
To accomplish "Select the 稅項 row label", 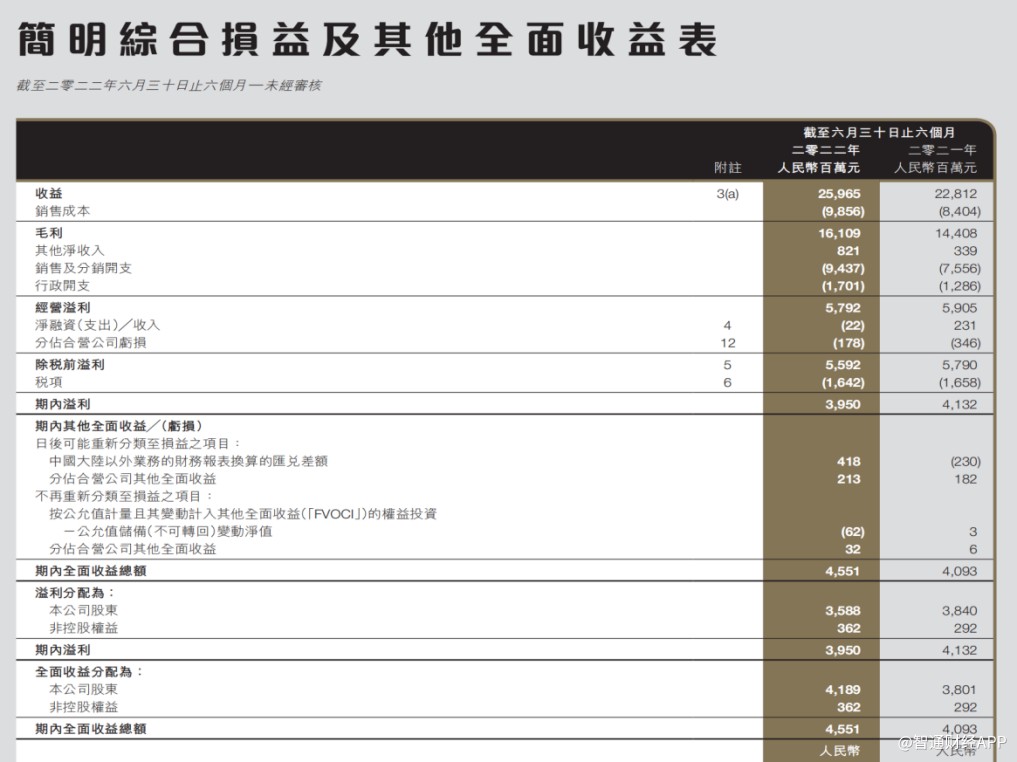I will tap(49, 382).
